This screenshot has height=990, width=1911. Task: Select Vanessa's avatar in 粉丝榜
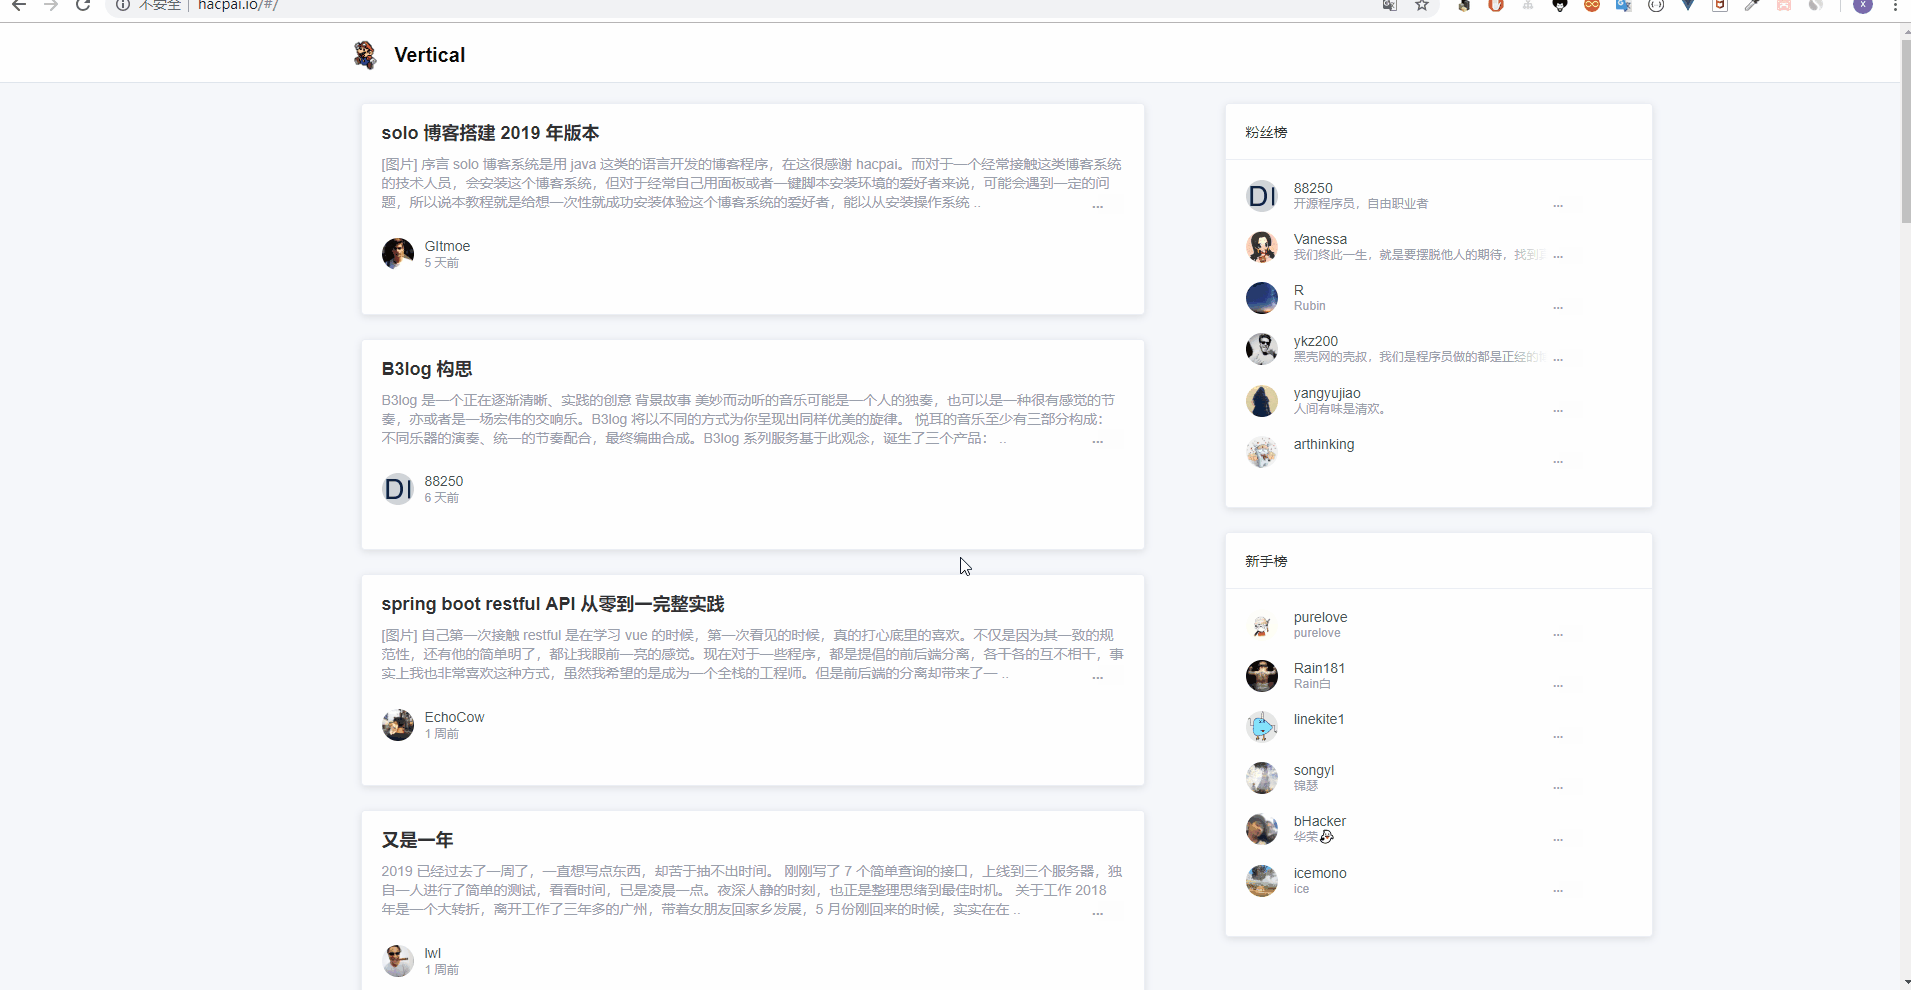pyautogui.click(x=1262, y=247)
